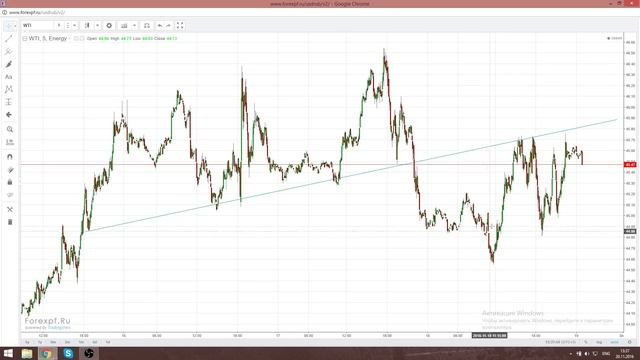Select the 1y date range

pyautogui.click(x=40, y=342)
